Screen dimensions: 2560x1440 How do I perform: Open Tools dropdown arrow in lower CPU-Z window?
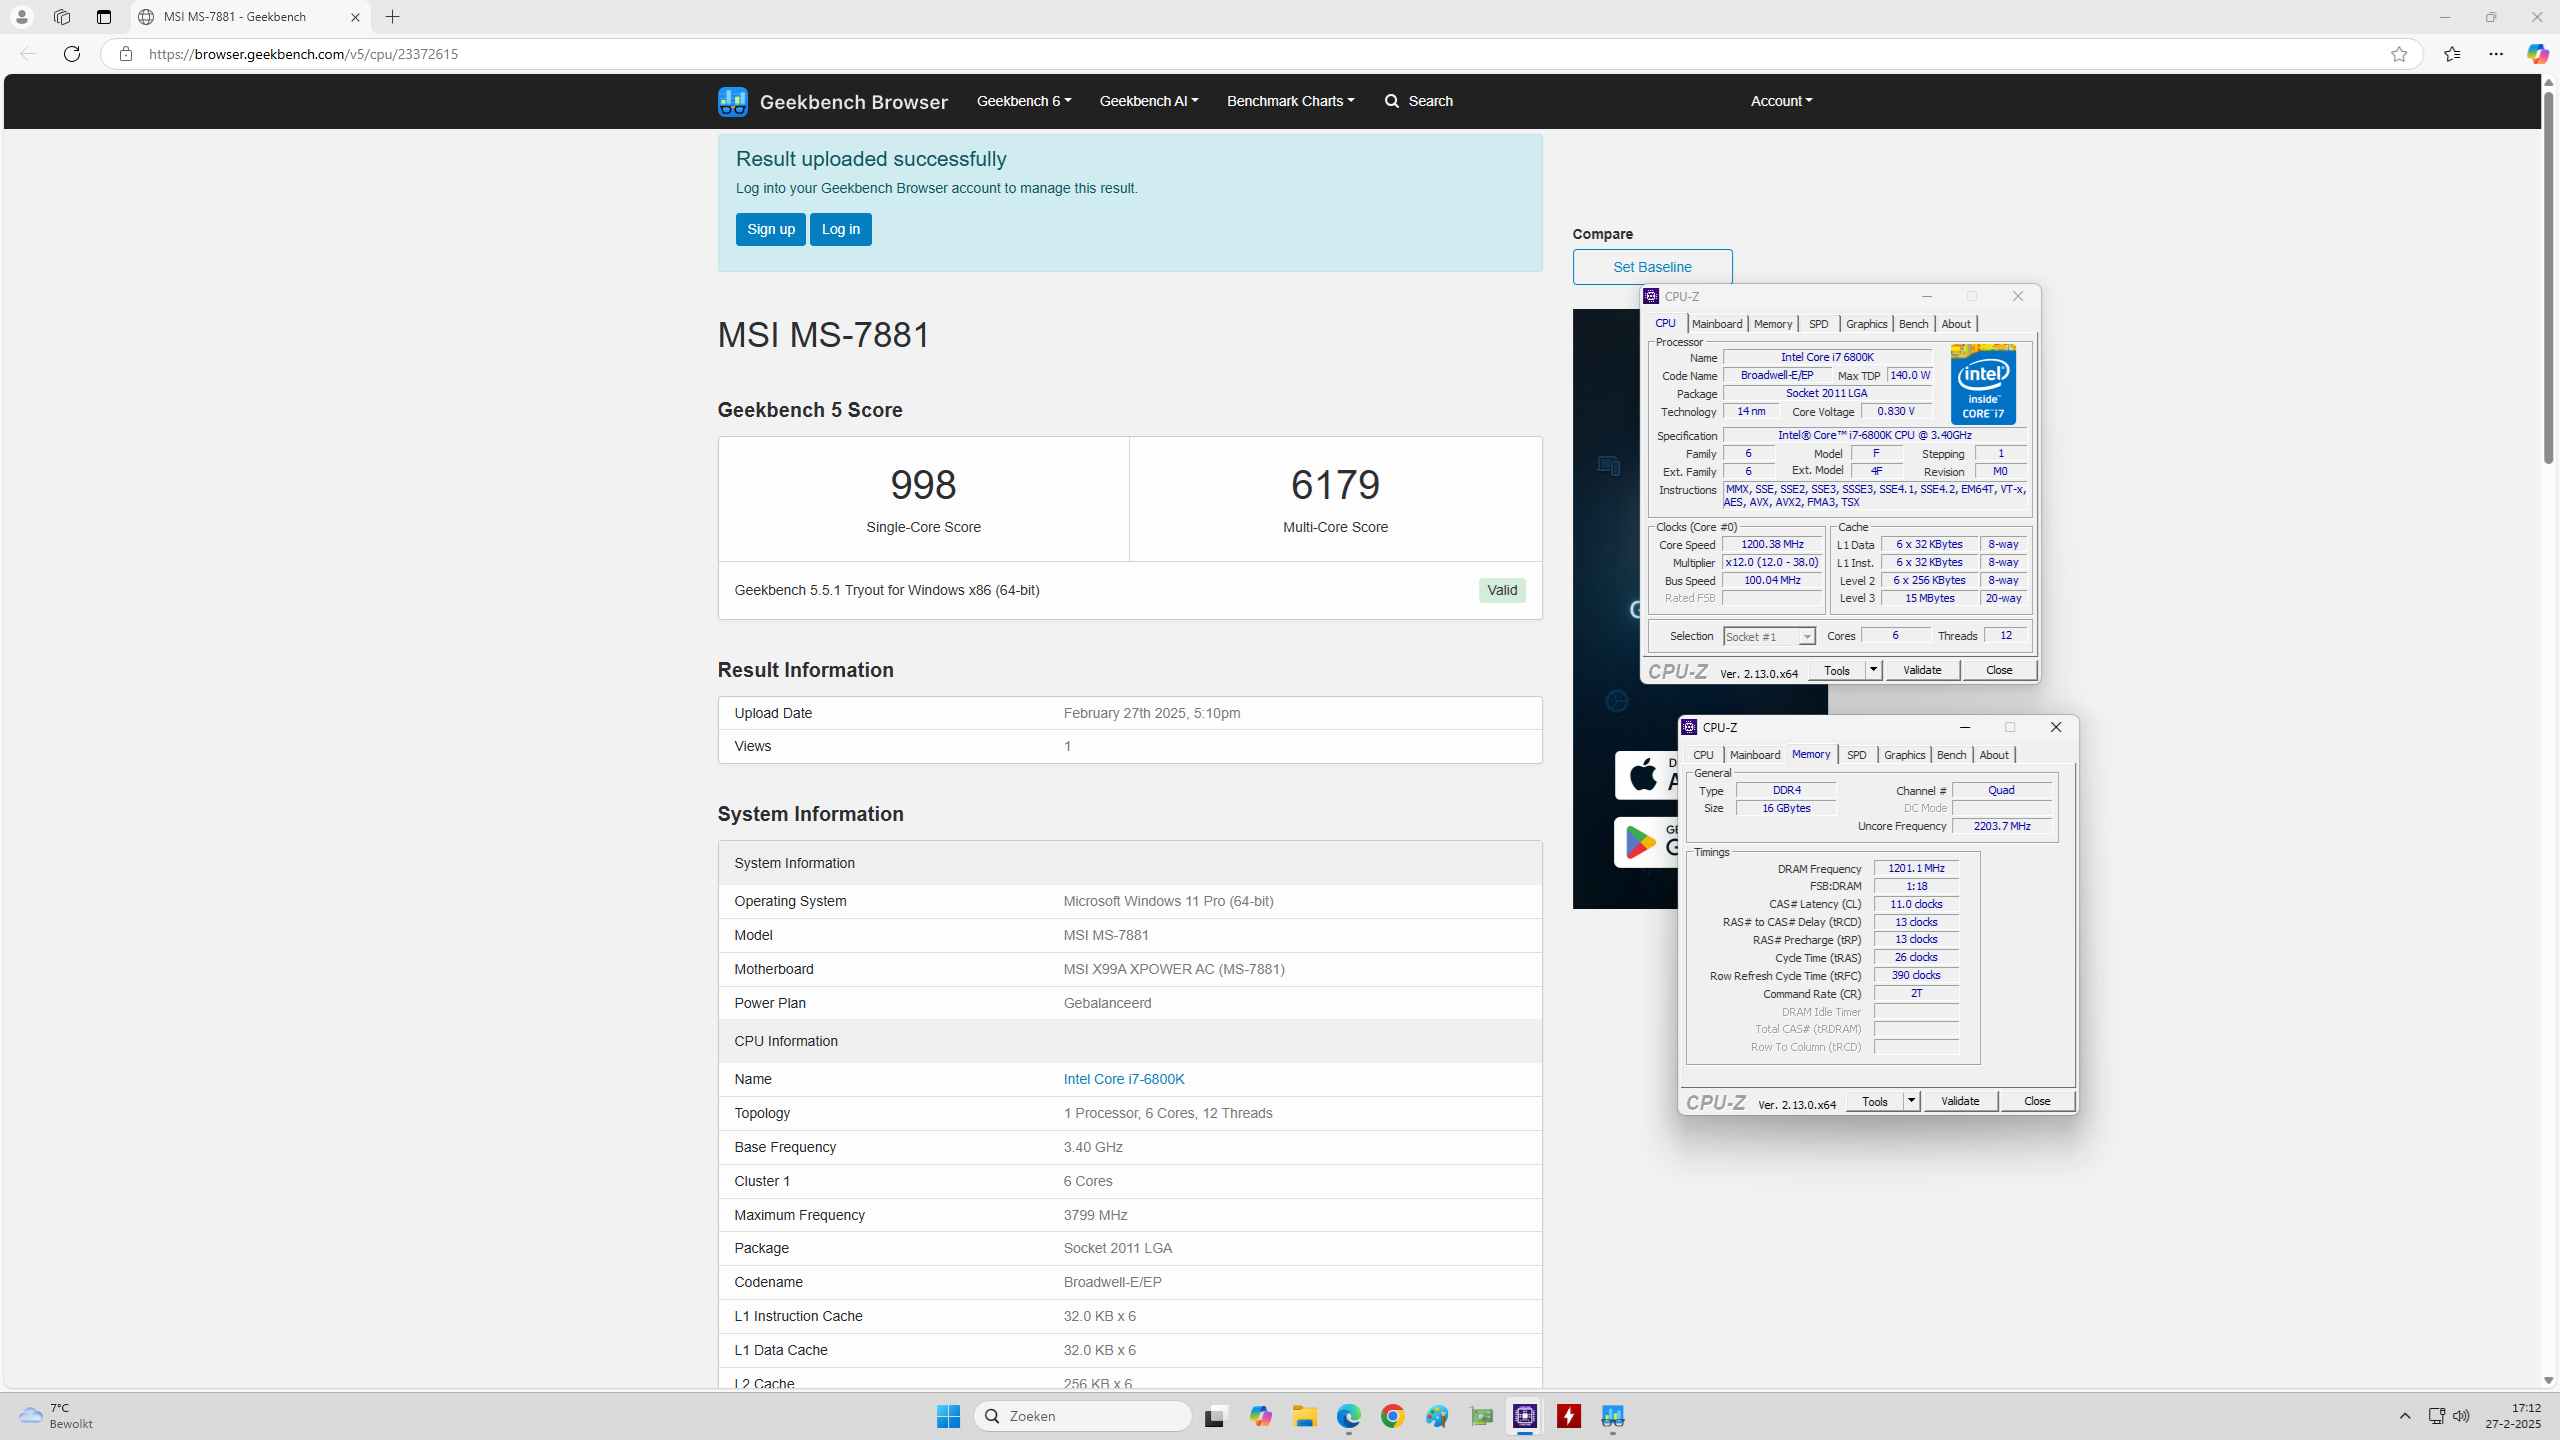point(1911,1101)
